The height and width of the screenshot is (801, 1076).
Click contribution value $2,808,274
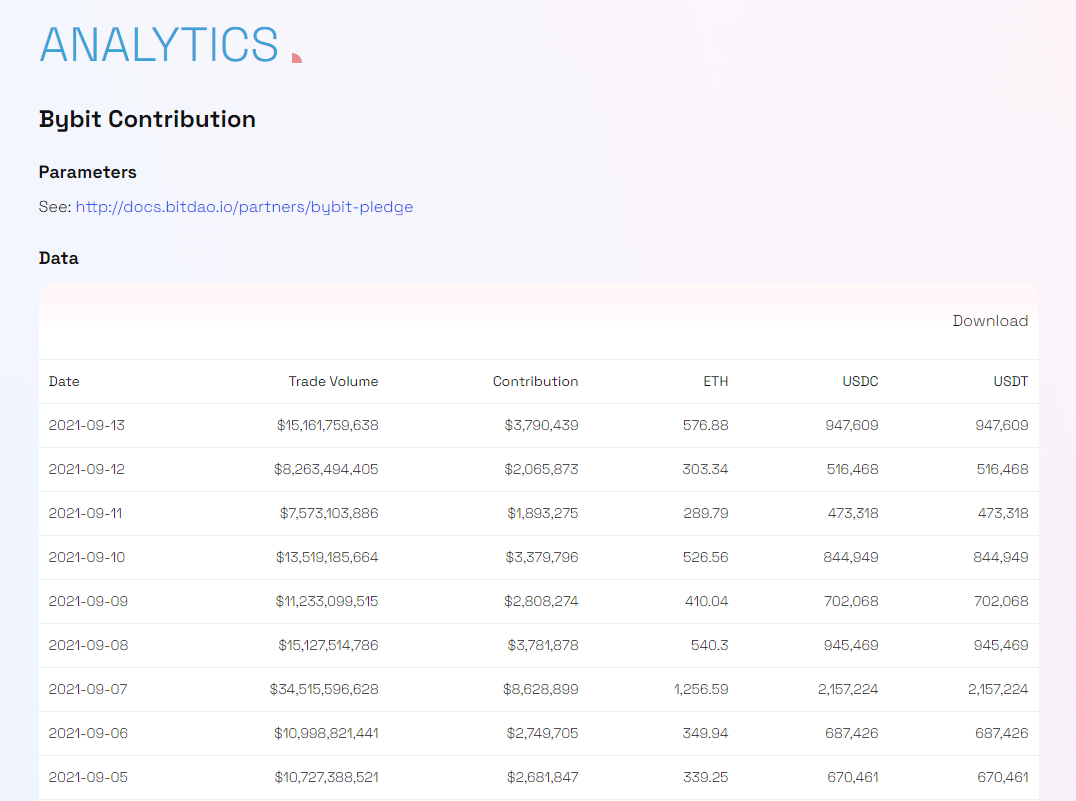point(541,601)
